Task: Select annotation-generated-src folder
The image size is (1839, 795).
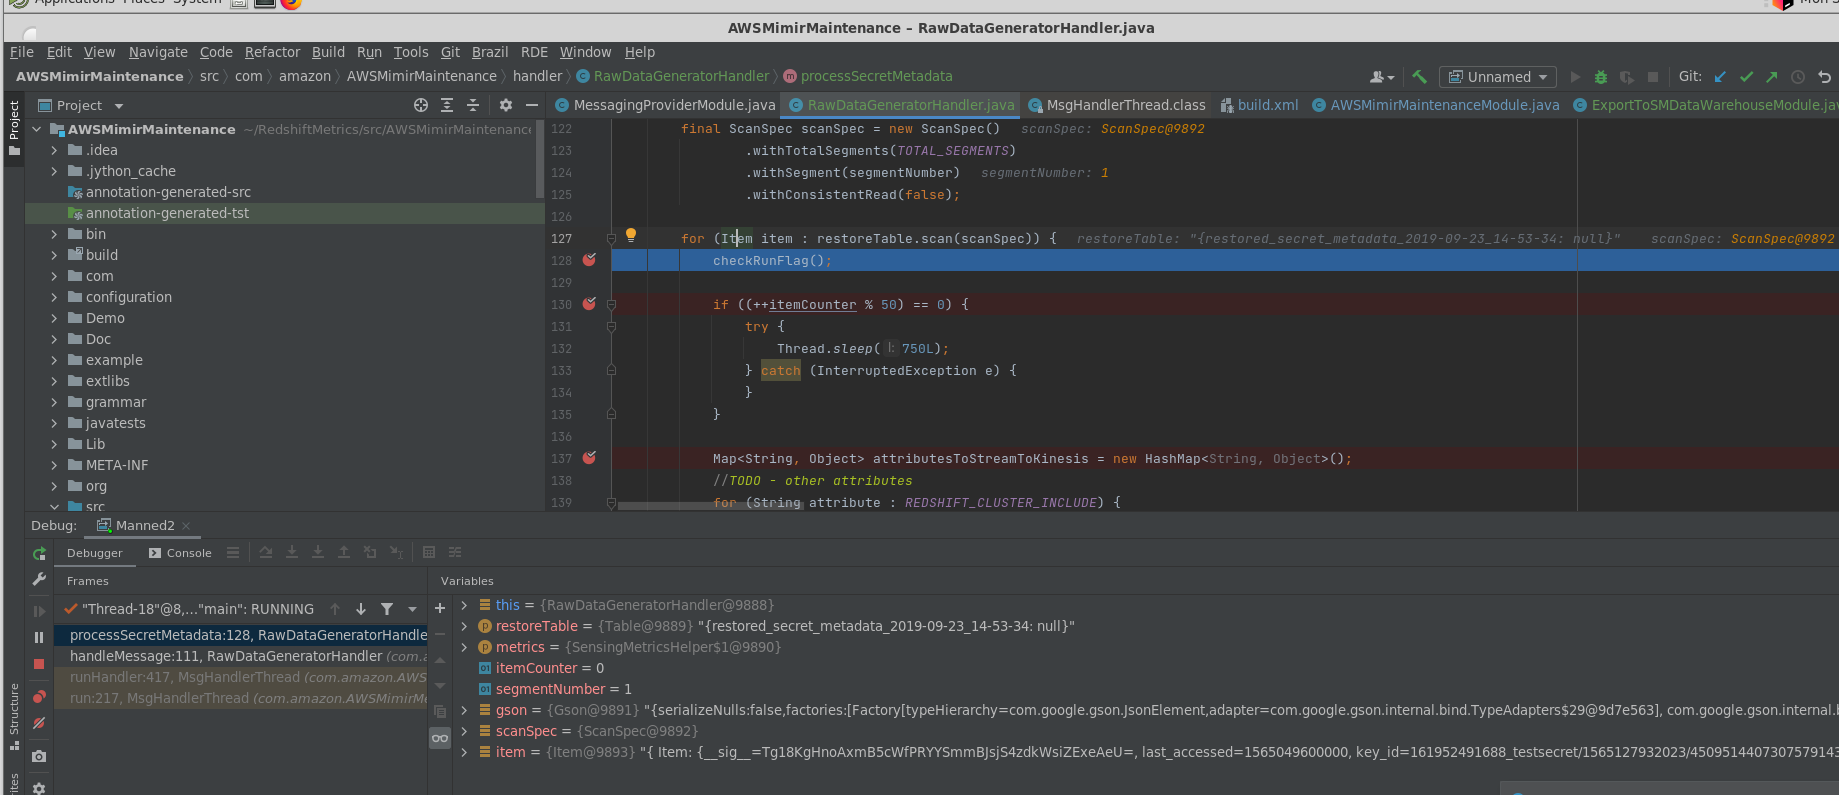Action: pos(168,192)
